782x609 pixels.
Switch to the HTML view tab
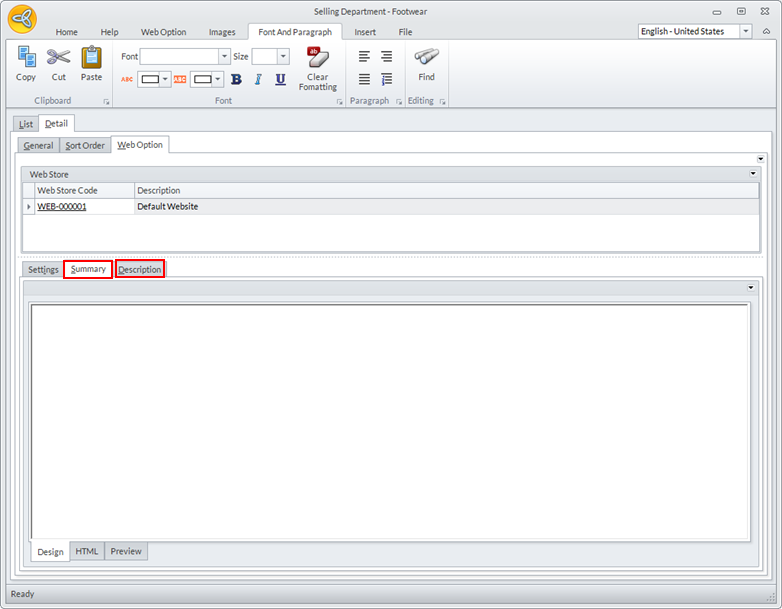coord(87,551)
